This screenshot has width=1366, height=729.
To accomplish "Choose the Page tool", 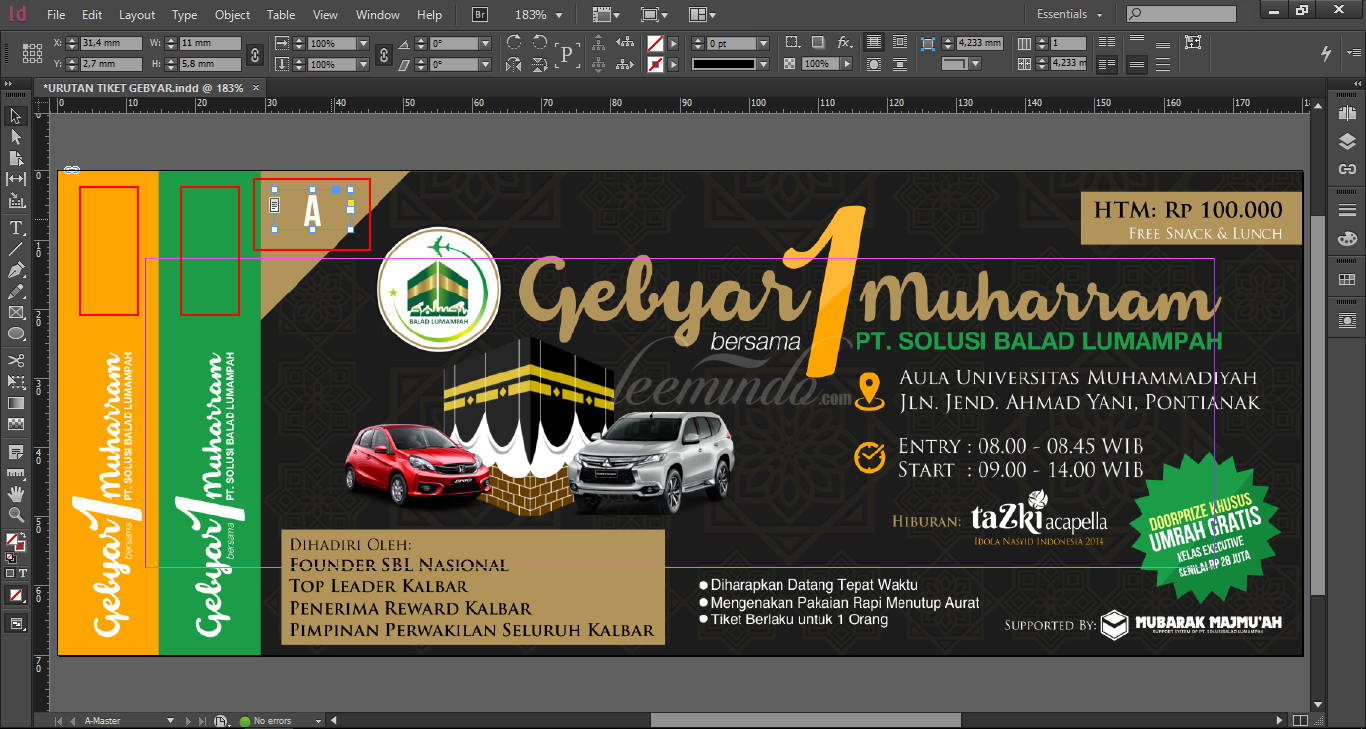I will tap(16, 158).
